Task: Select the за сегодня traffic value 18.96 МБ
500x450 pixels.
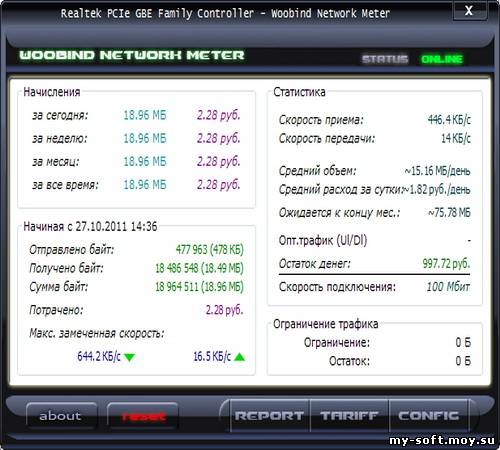Action: 145,115
